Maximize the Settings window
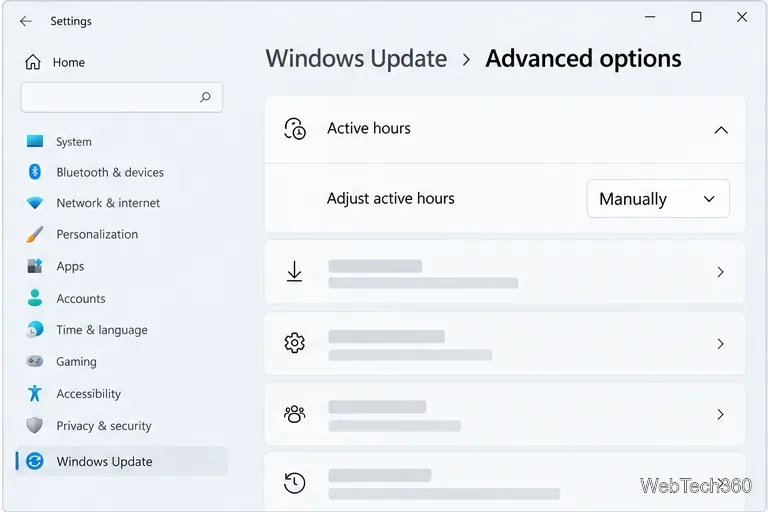Image resolution: width=768 pixels, height=512 pixels. (x=696, y=17)
